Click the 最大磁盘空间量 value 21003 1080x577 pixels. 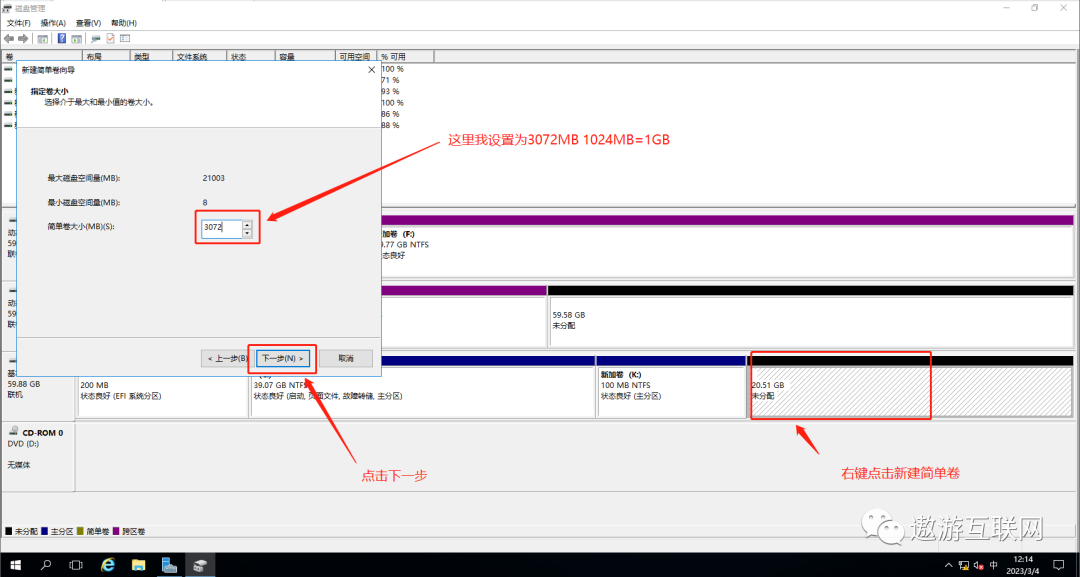[214, 178]
